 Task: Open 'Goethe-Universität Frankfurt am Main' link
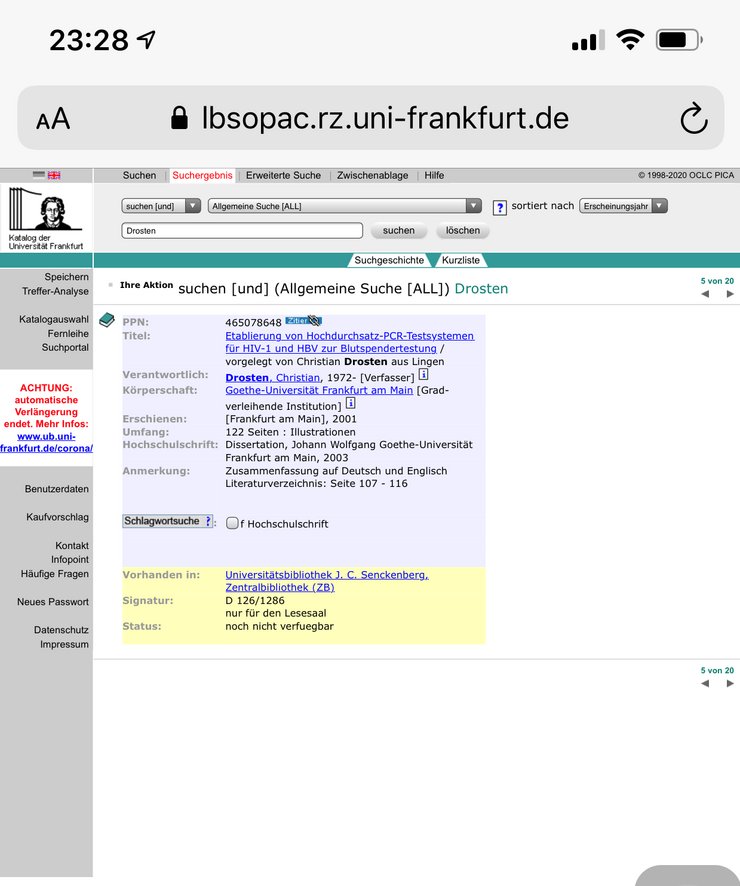(x=319, y=390)
